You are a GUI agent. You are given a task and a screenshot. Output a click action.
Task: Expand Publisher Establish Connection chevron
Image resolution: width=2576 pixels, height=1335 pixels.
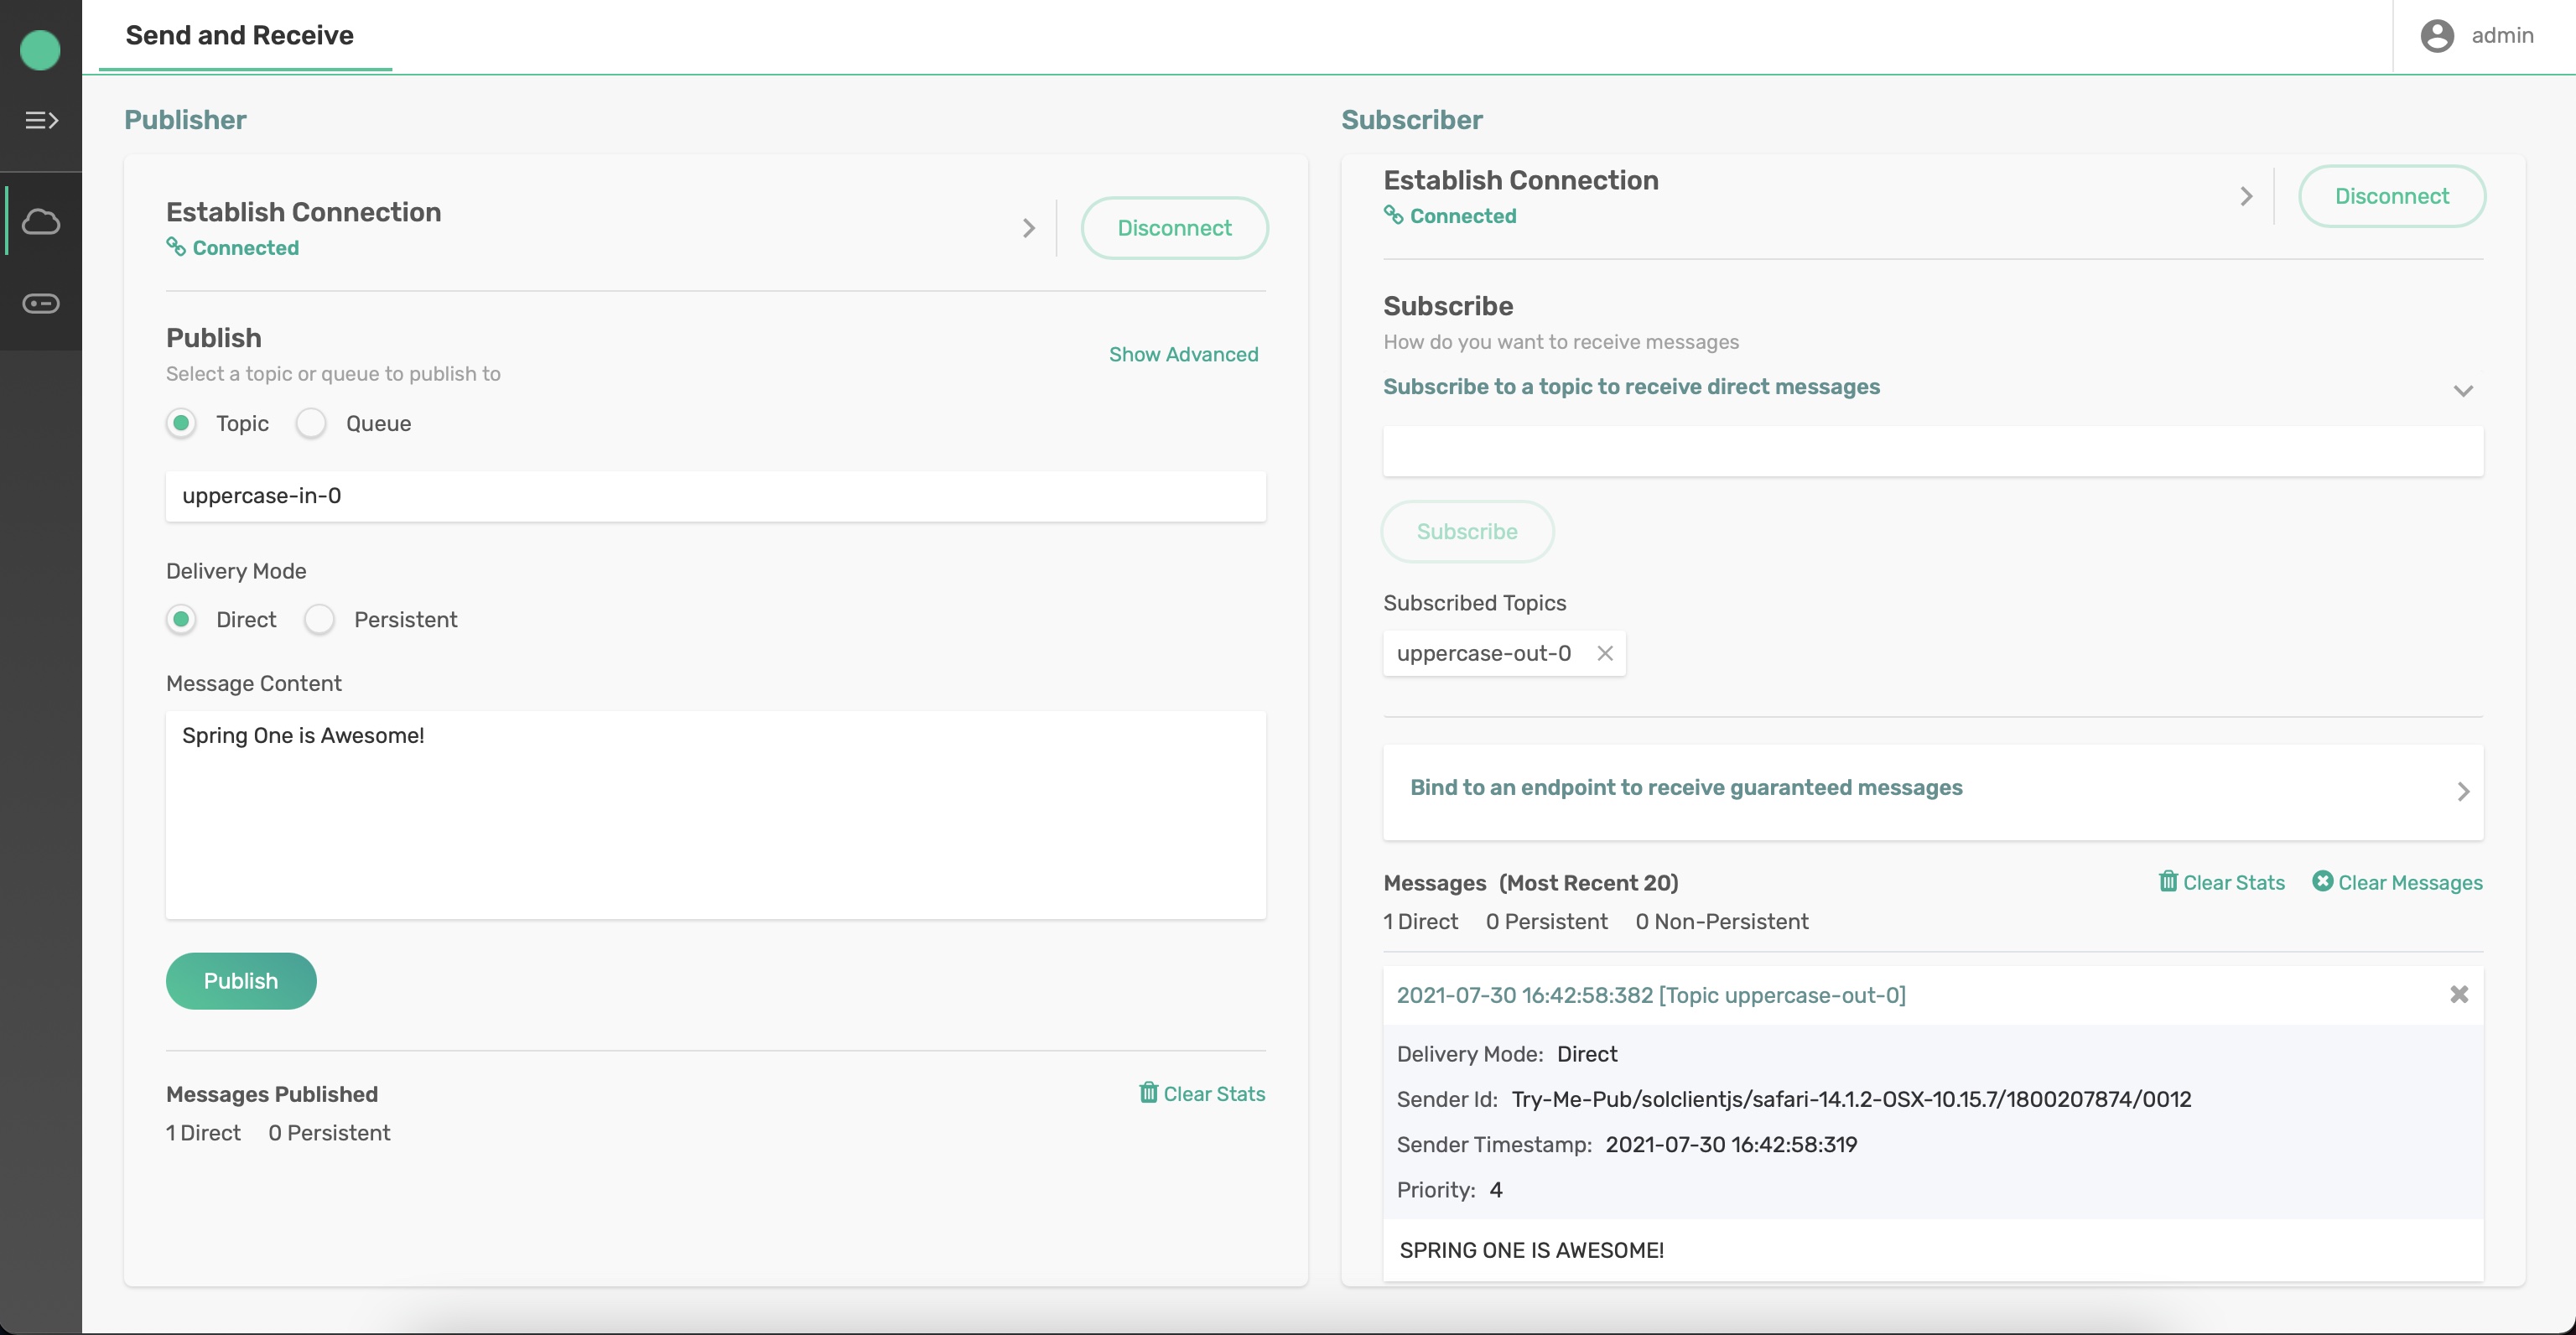tap(1028, 228)
